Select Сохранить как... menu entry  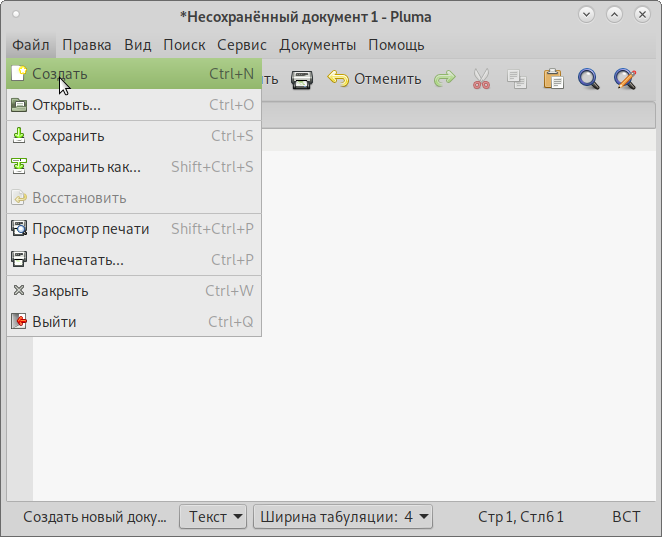pos(86,167)
